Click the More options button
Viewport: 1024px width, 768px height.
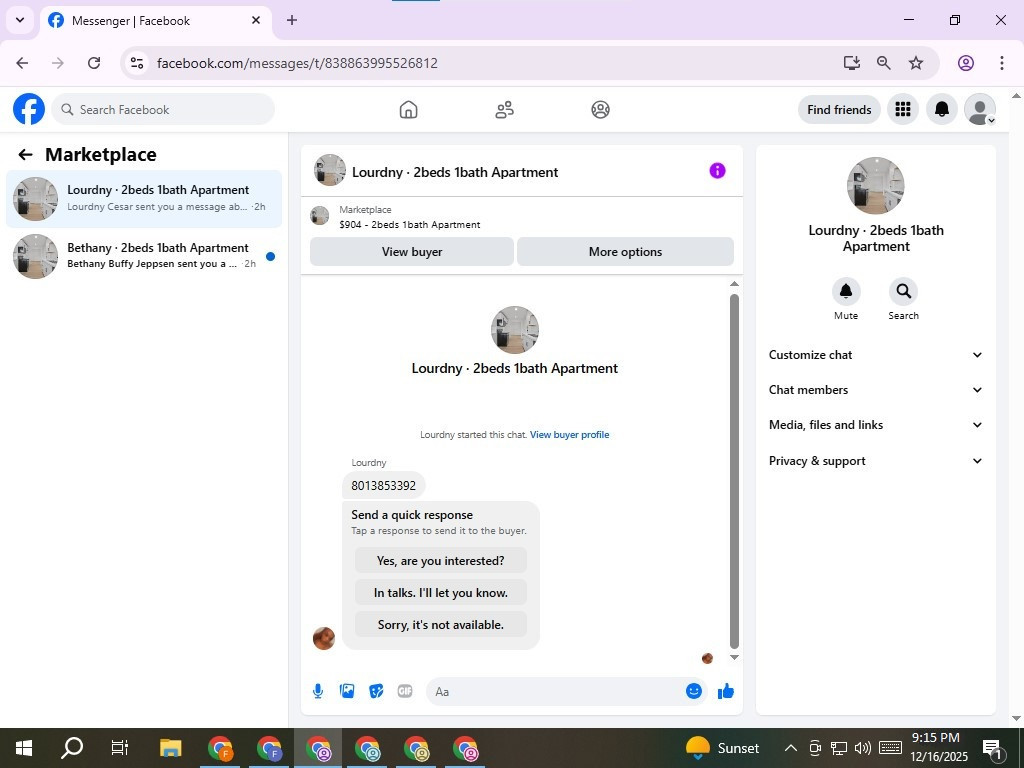(625, 251)
